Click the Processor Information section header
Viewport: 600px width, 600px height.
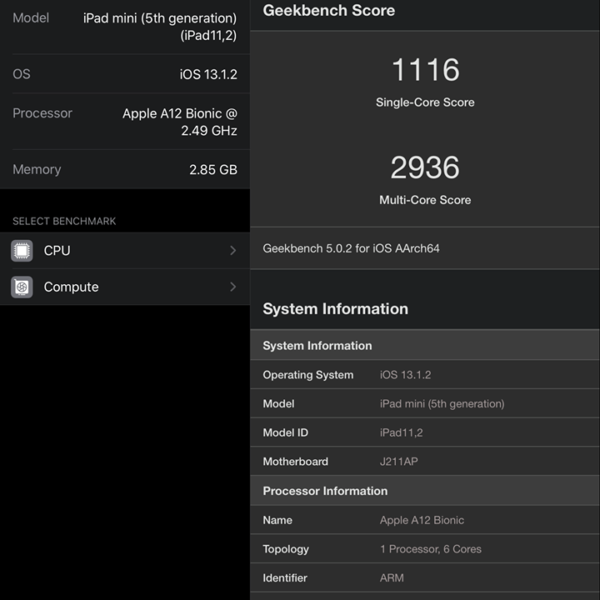coord(325,491)
